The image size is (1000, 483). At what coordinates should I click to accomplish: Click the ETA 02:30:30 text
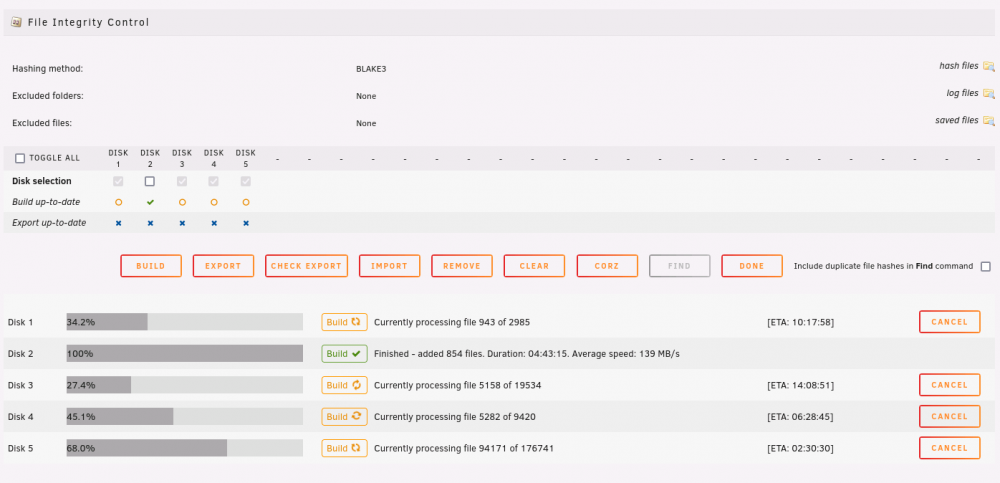click(x=800, y=449)
